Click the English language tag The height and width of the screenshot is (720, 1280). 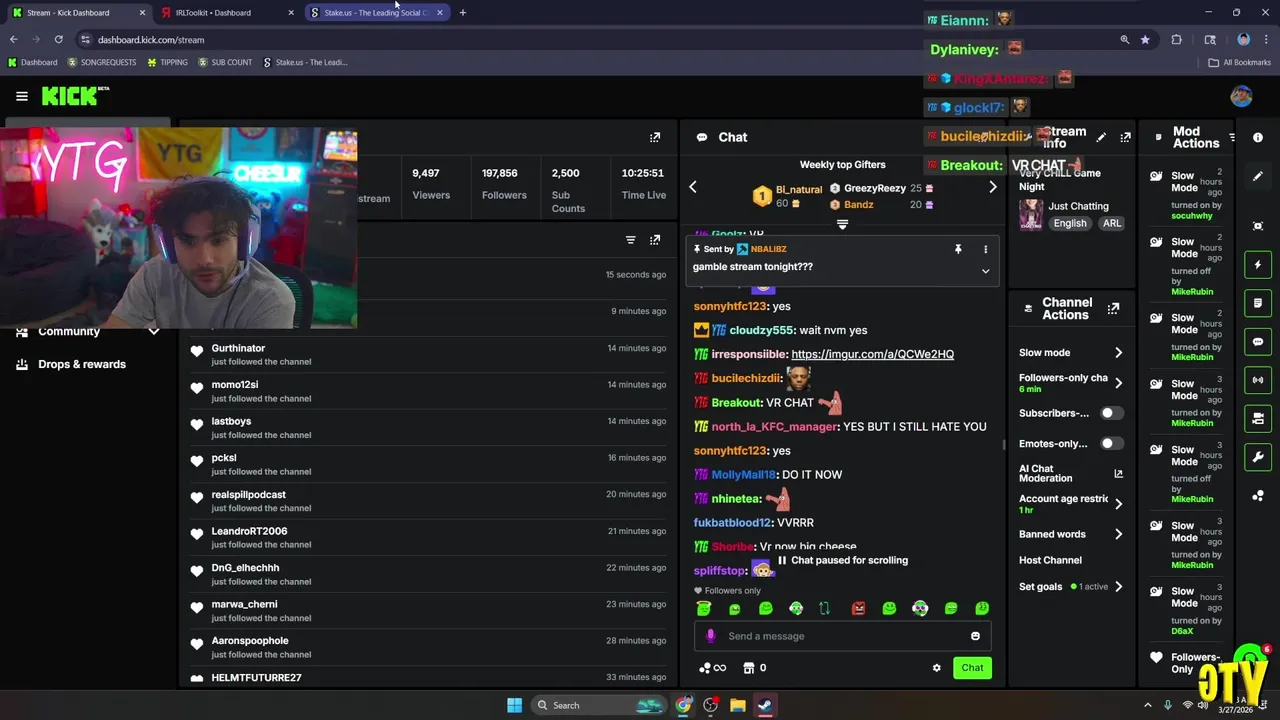[x=1069, y=223]
